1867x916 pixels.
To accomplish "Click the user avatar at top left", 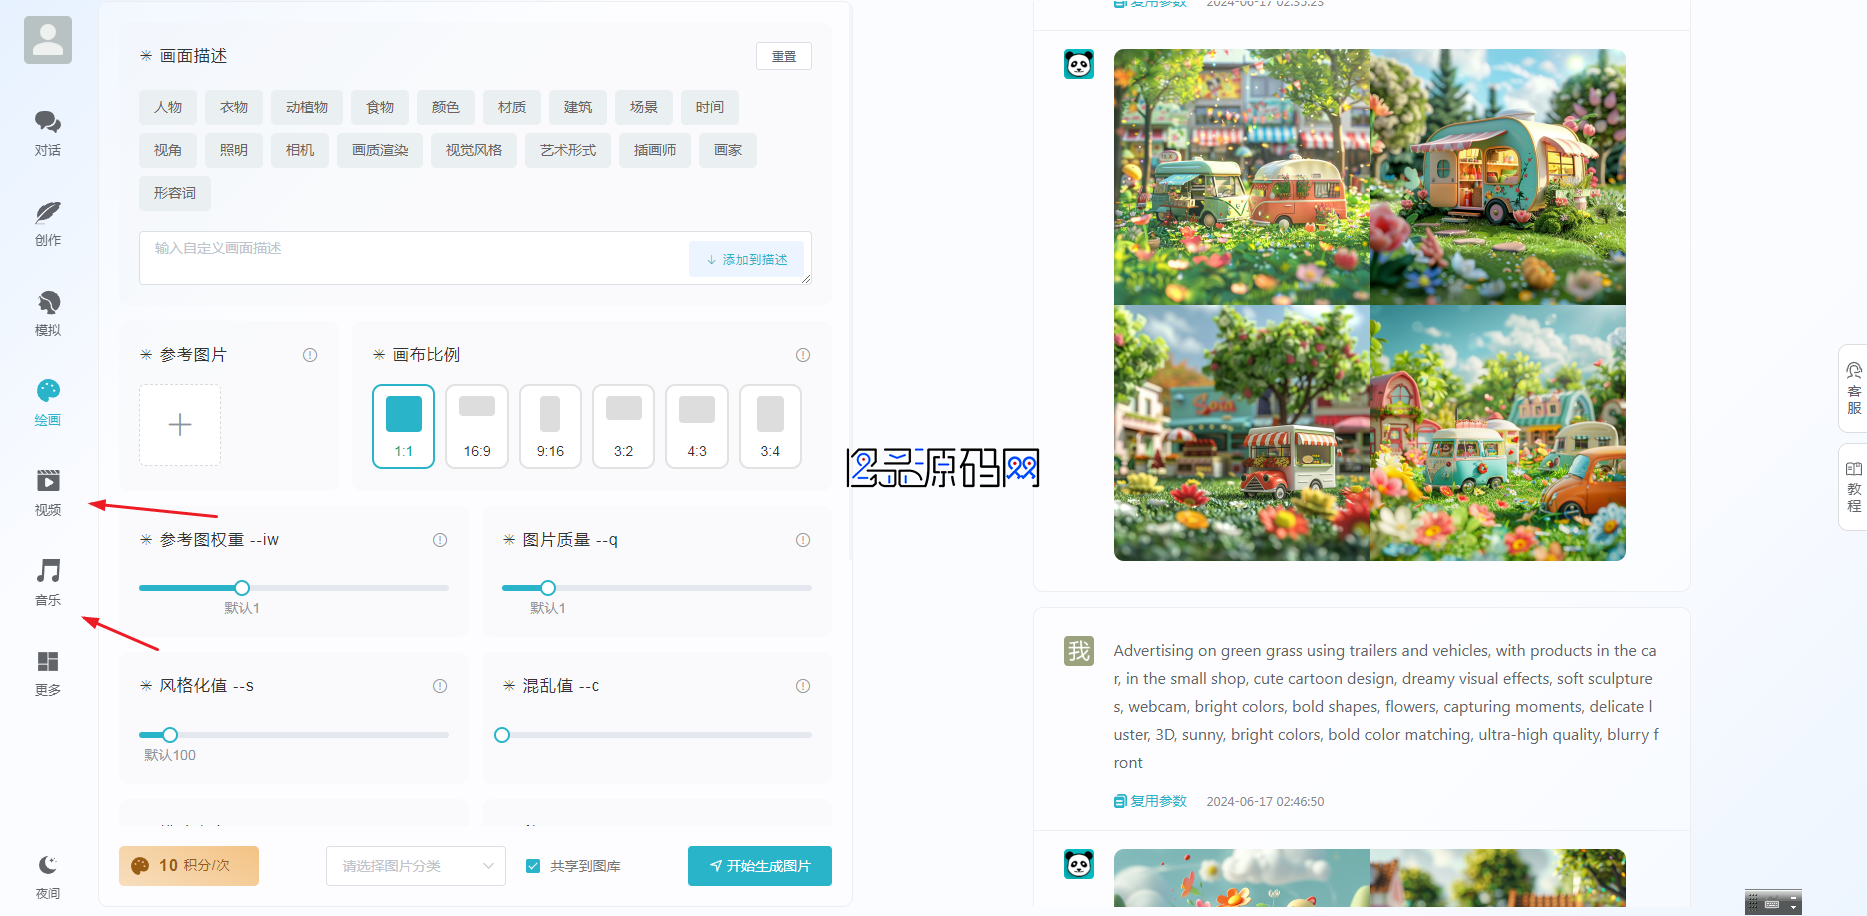I will [x=48, y=40].
